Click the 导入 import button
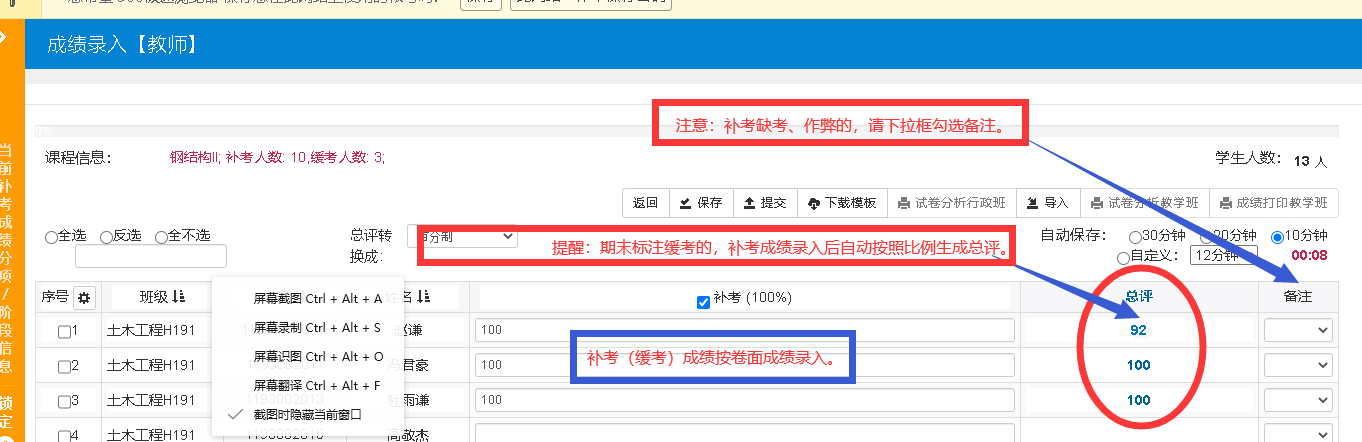 1048,203
